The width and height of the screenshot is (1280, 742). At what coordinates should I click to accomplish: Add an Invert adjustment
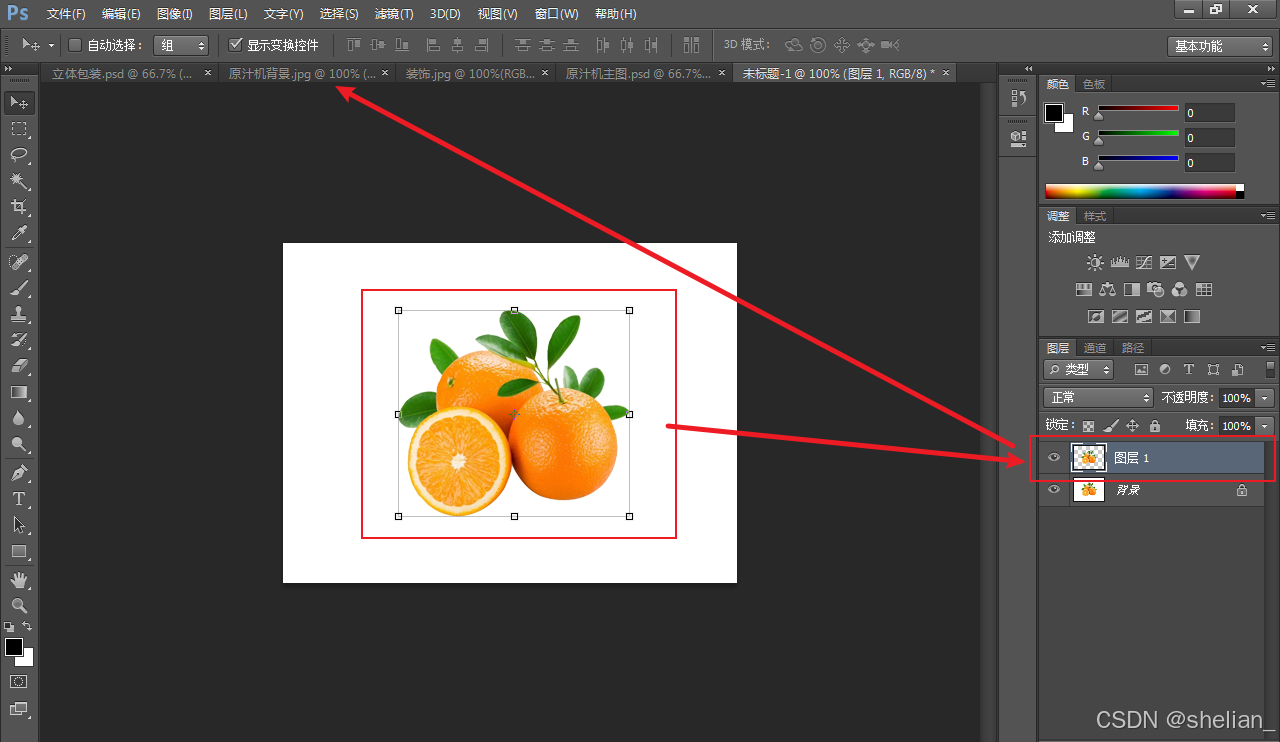1095,316
